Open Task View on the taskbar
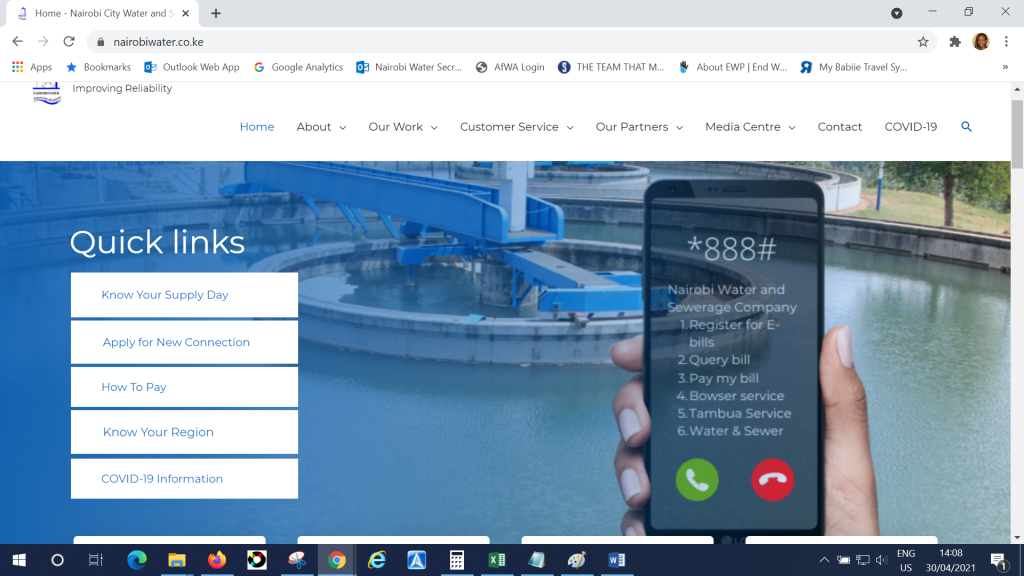The image size is (1024, 576). (x=96, y=560)
